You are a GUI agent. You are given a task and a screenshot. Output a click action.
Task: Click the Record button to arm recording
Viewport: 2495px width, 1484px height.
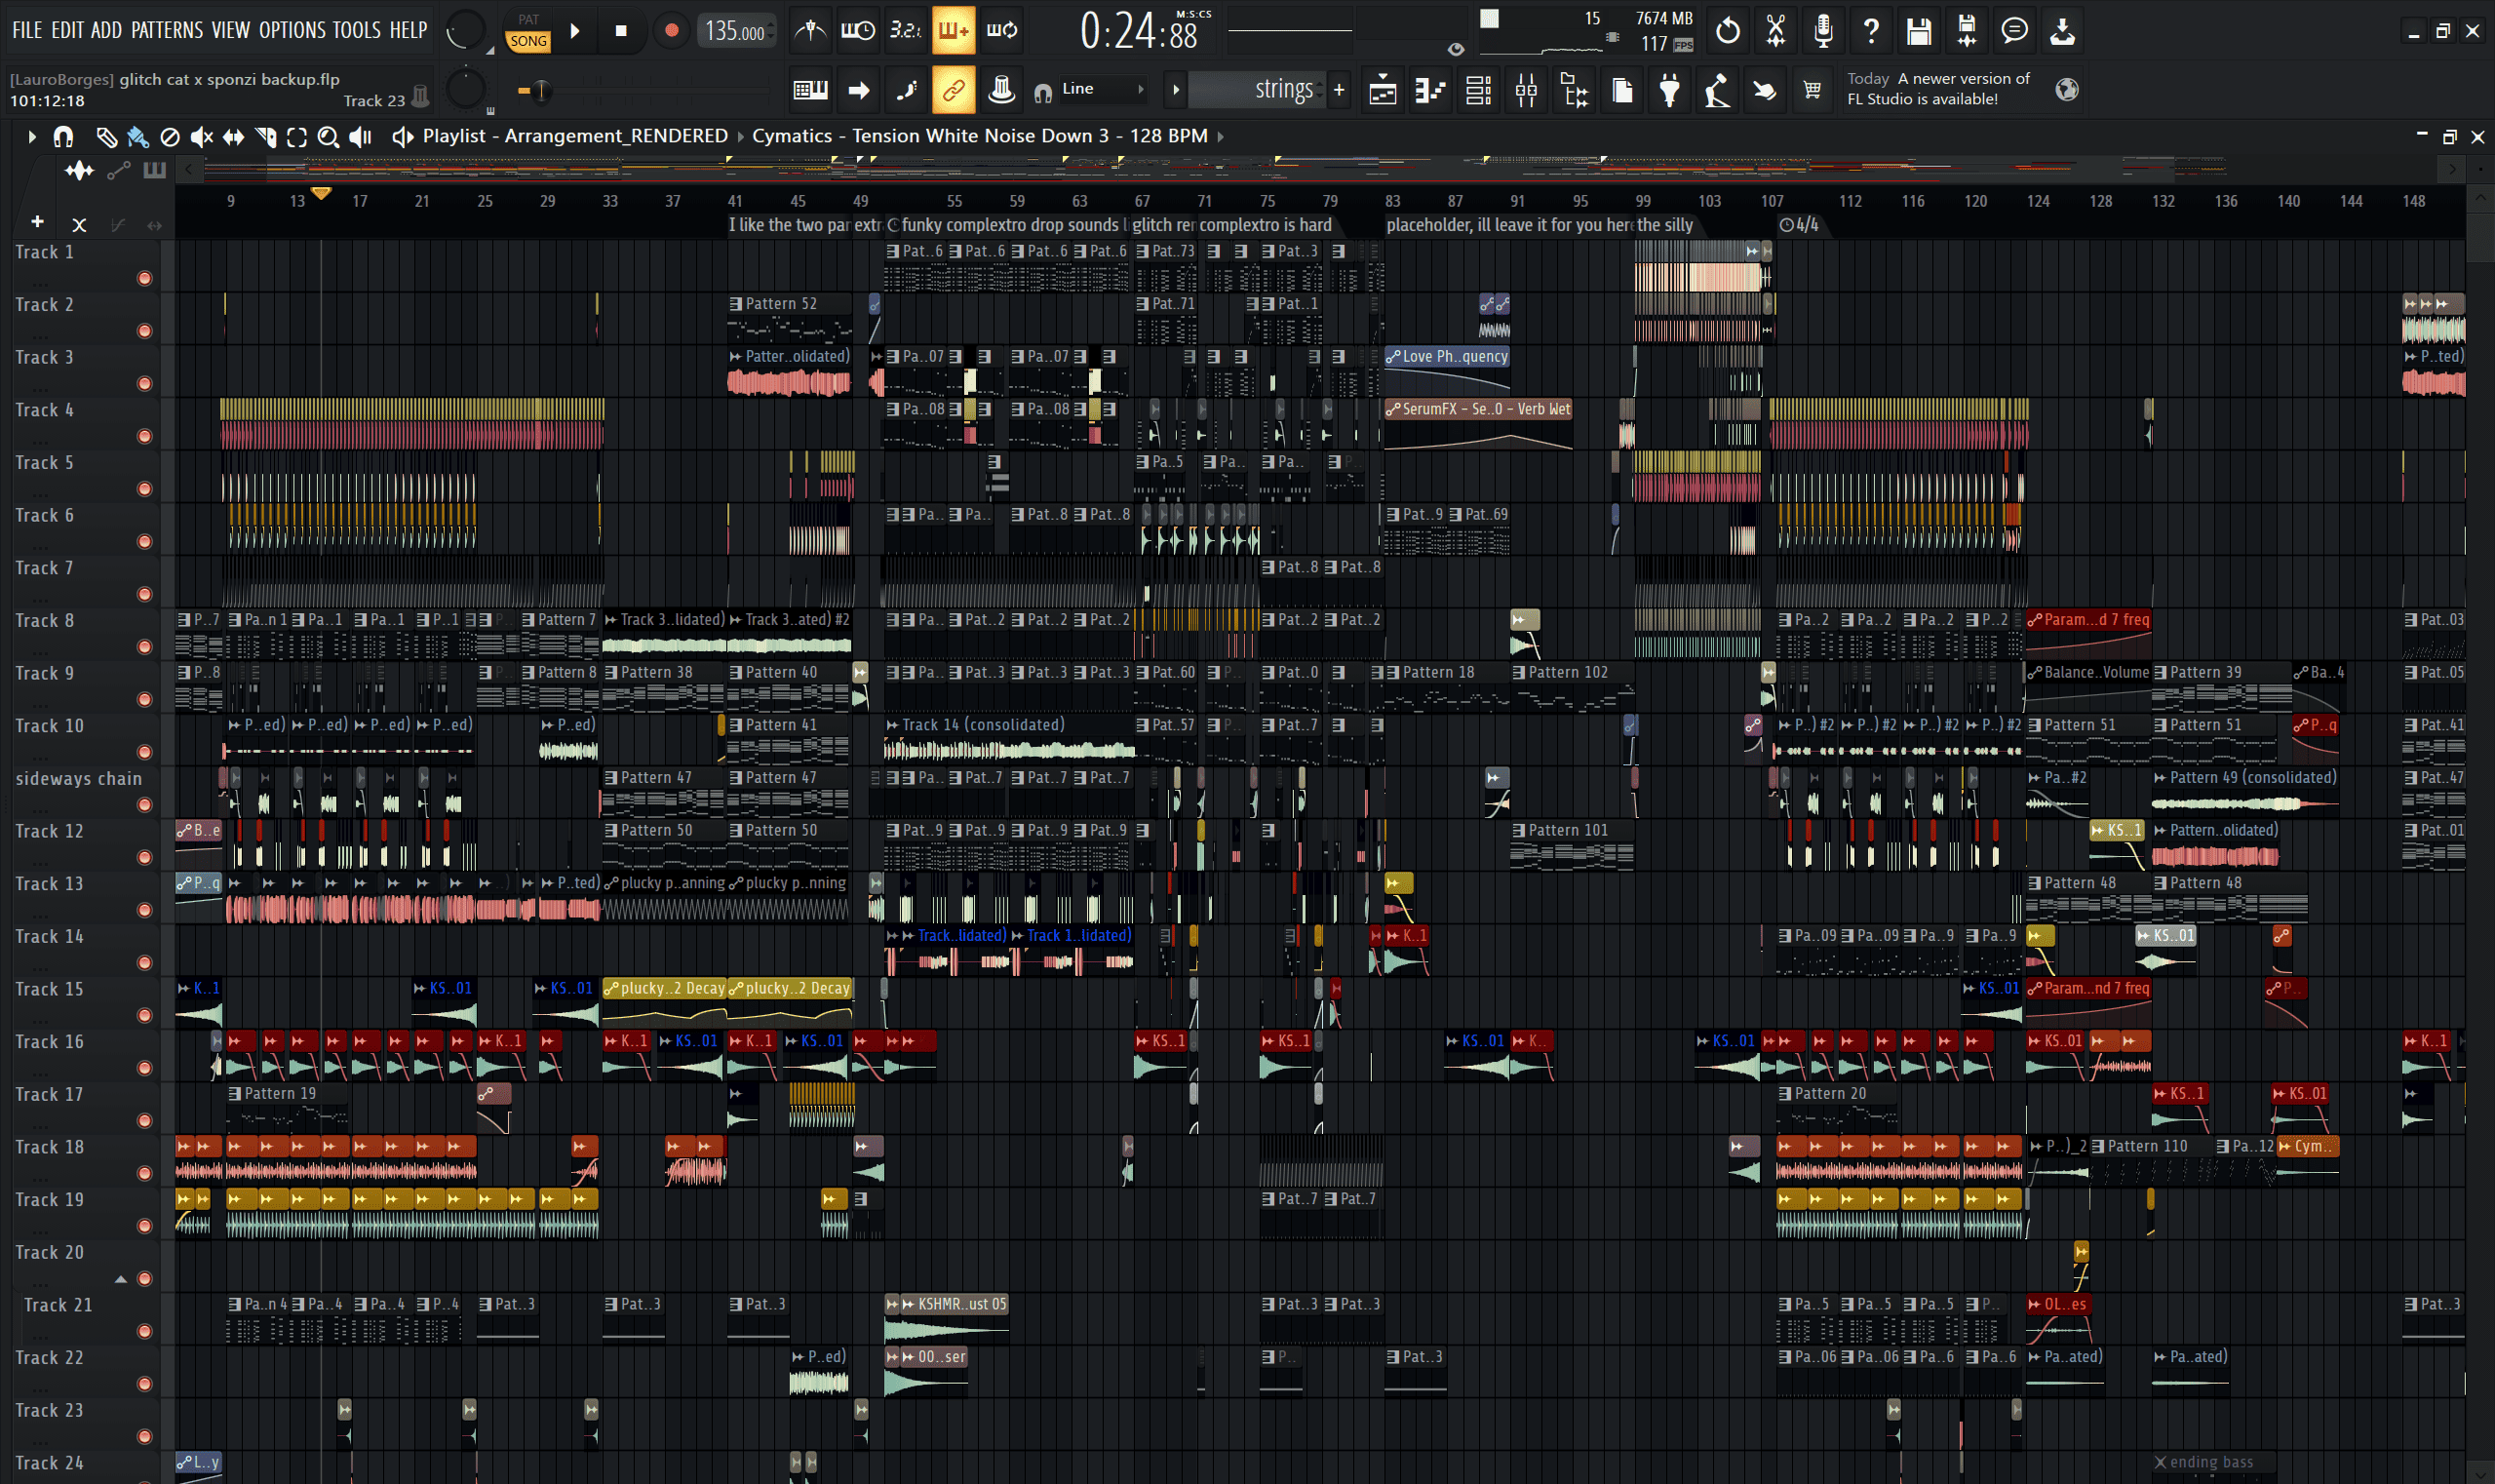click(x=668, y=30)
